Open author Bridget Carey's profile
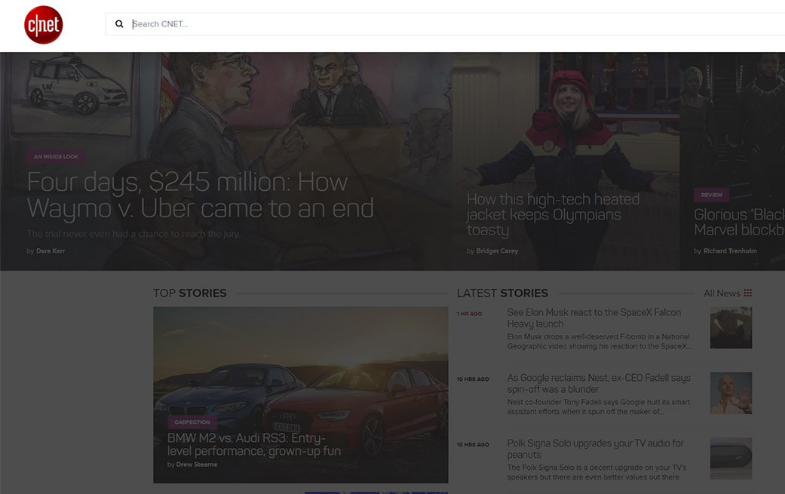785x494 pixels. (x=497, y=251)
